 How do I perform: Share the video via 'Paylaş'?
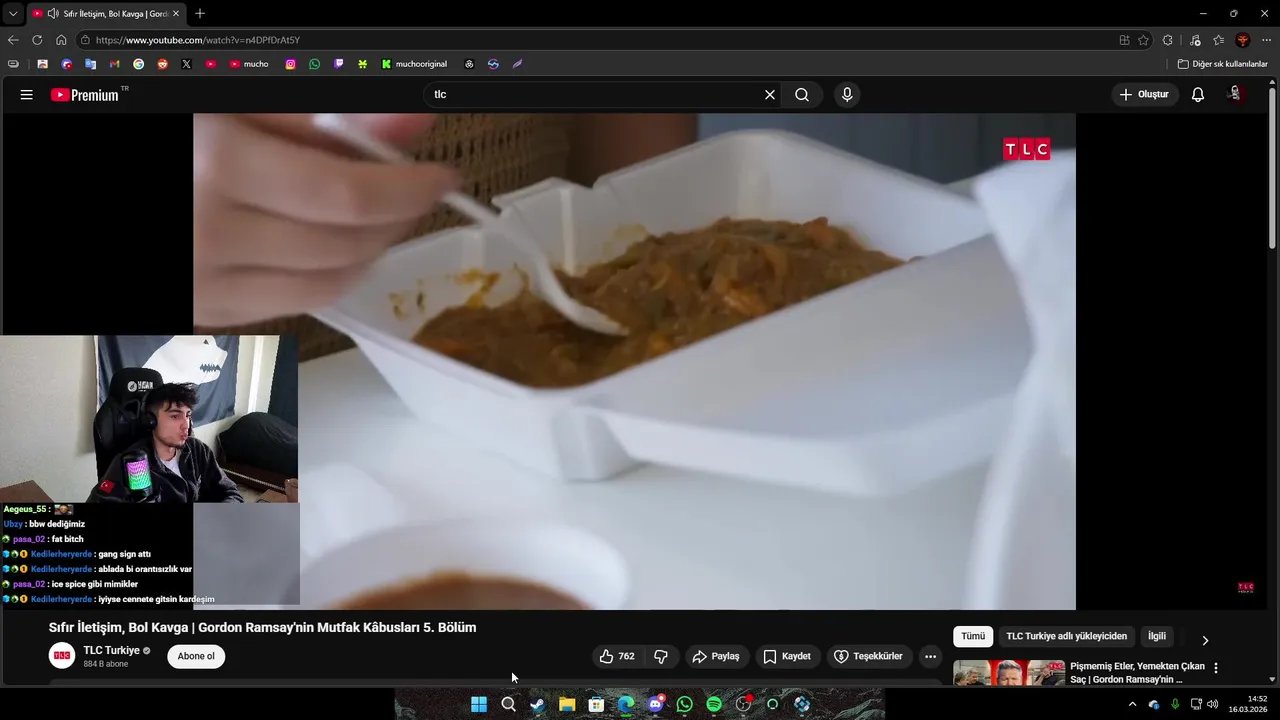click(x=716, y=656)
